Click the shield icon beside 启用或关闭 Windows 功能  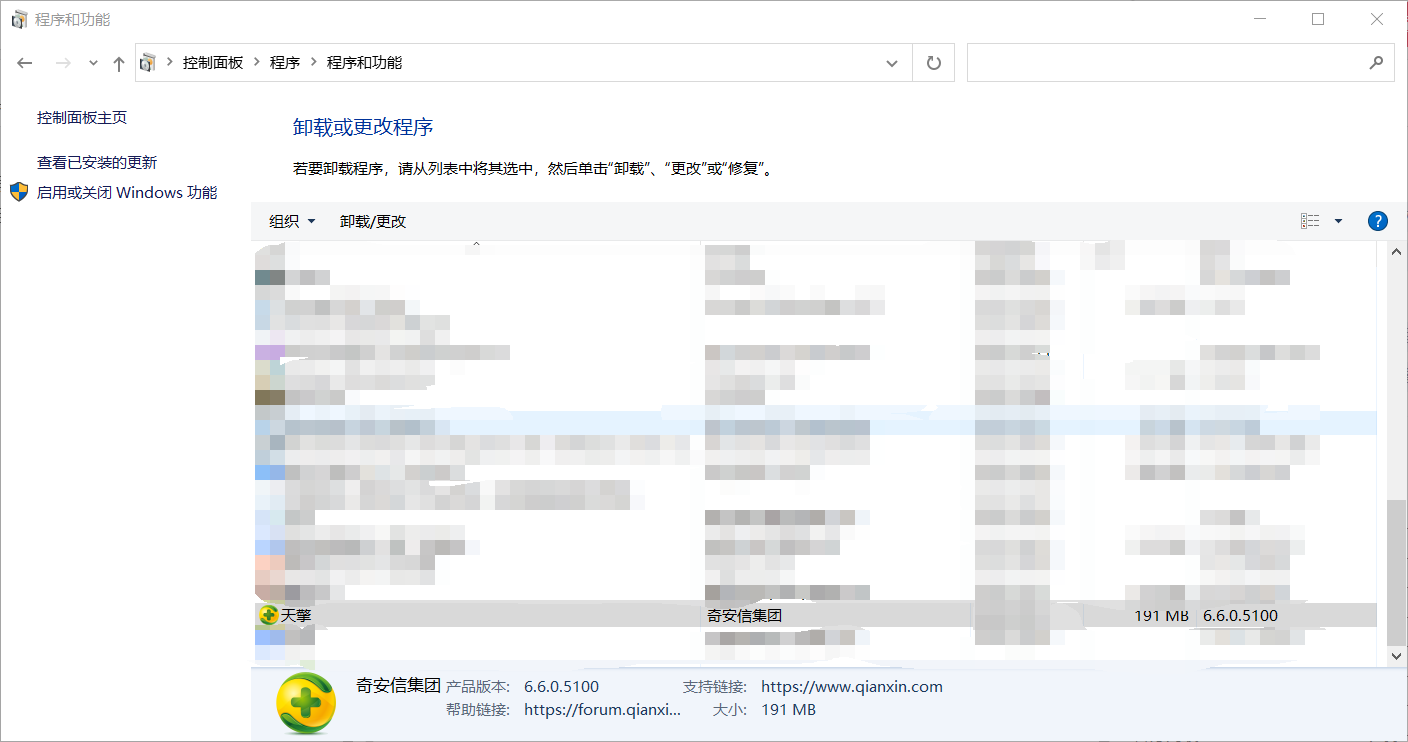[x=17, y=191]
